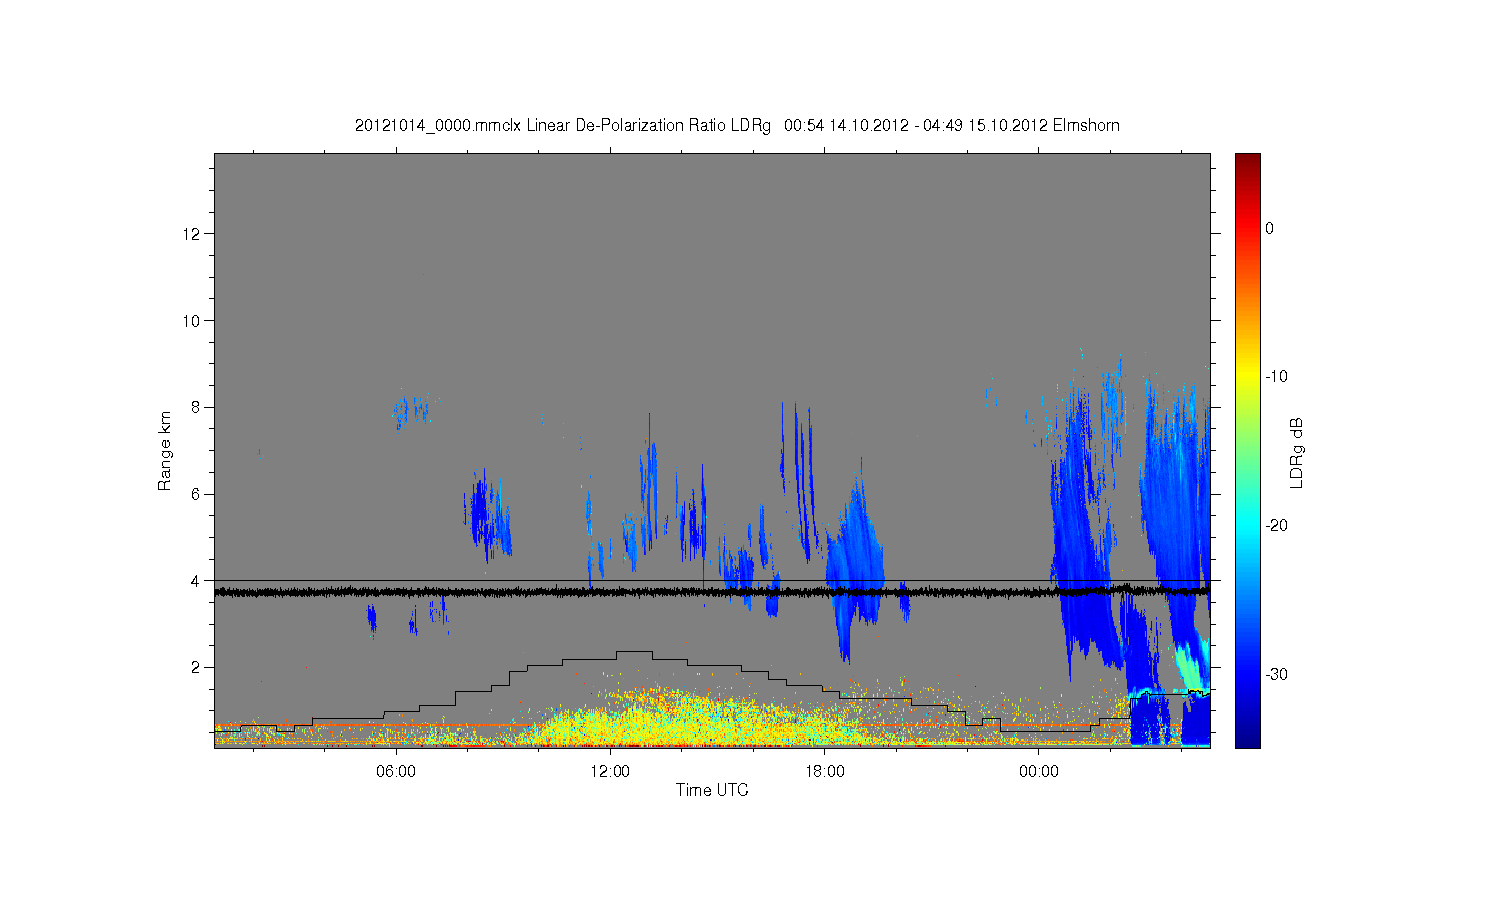Click the 2 km range tick label
1500x900 pixels.
[x=197, y=667]
